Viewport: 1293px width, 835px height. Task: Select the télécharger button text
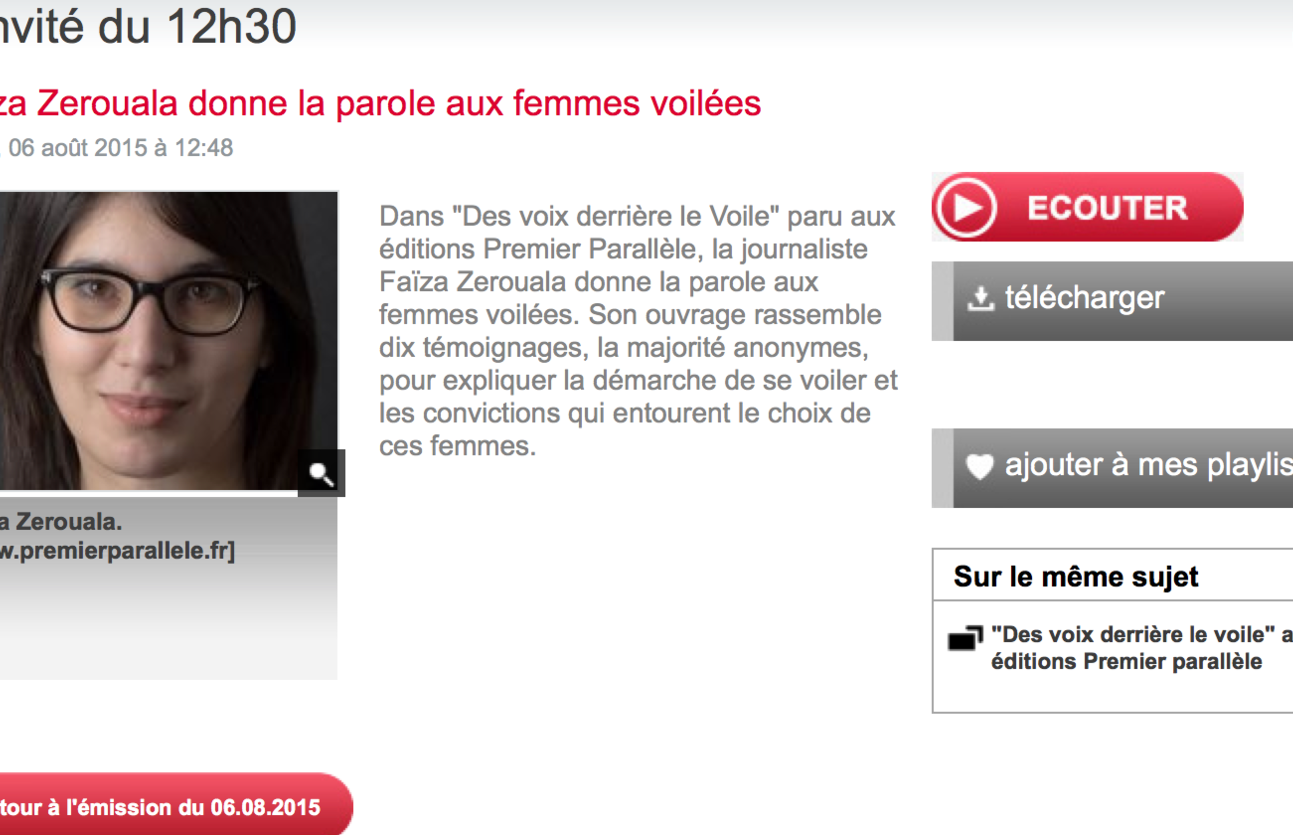click(x=1084, y=298)
